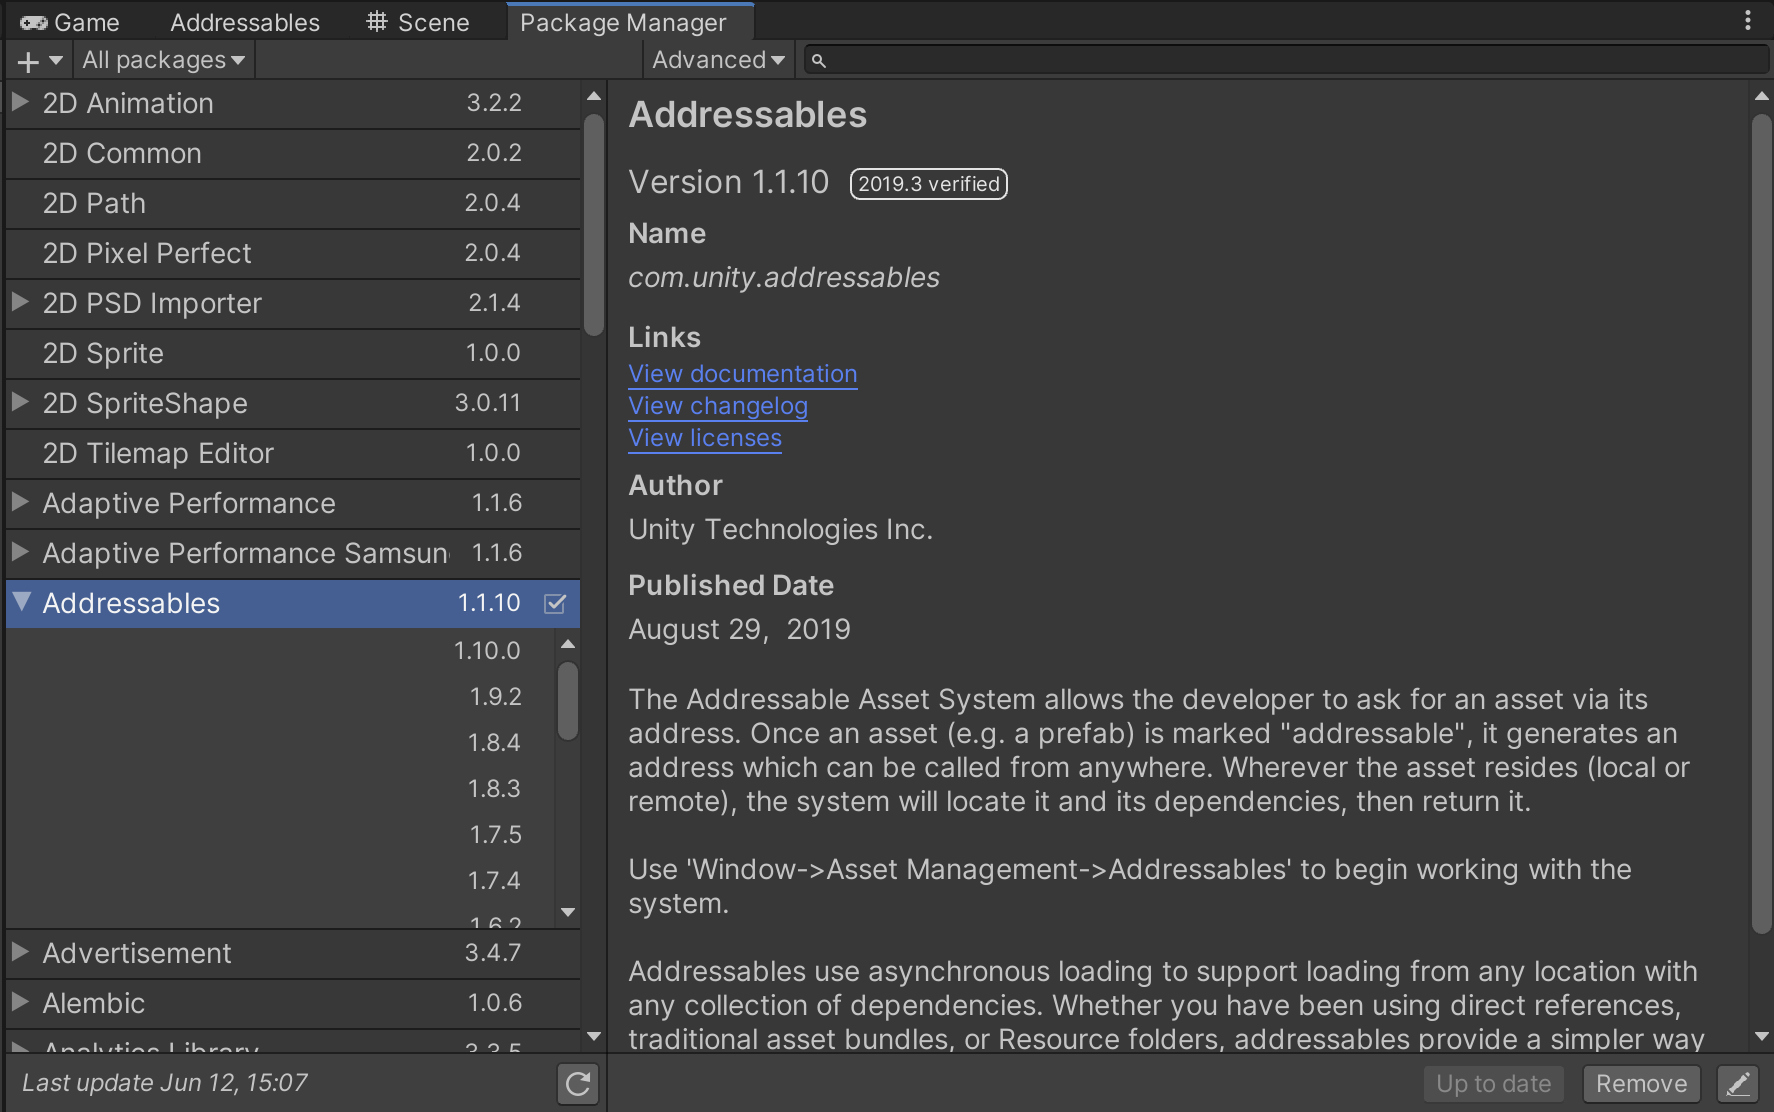Open the Advanced dropdown
The image size is (1774, 1112).
coord(718,60)
